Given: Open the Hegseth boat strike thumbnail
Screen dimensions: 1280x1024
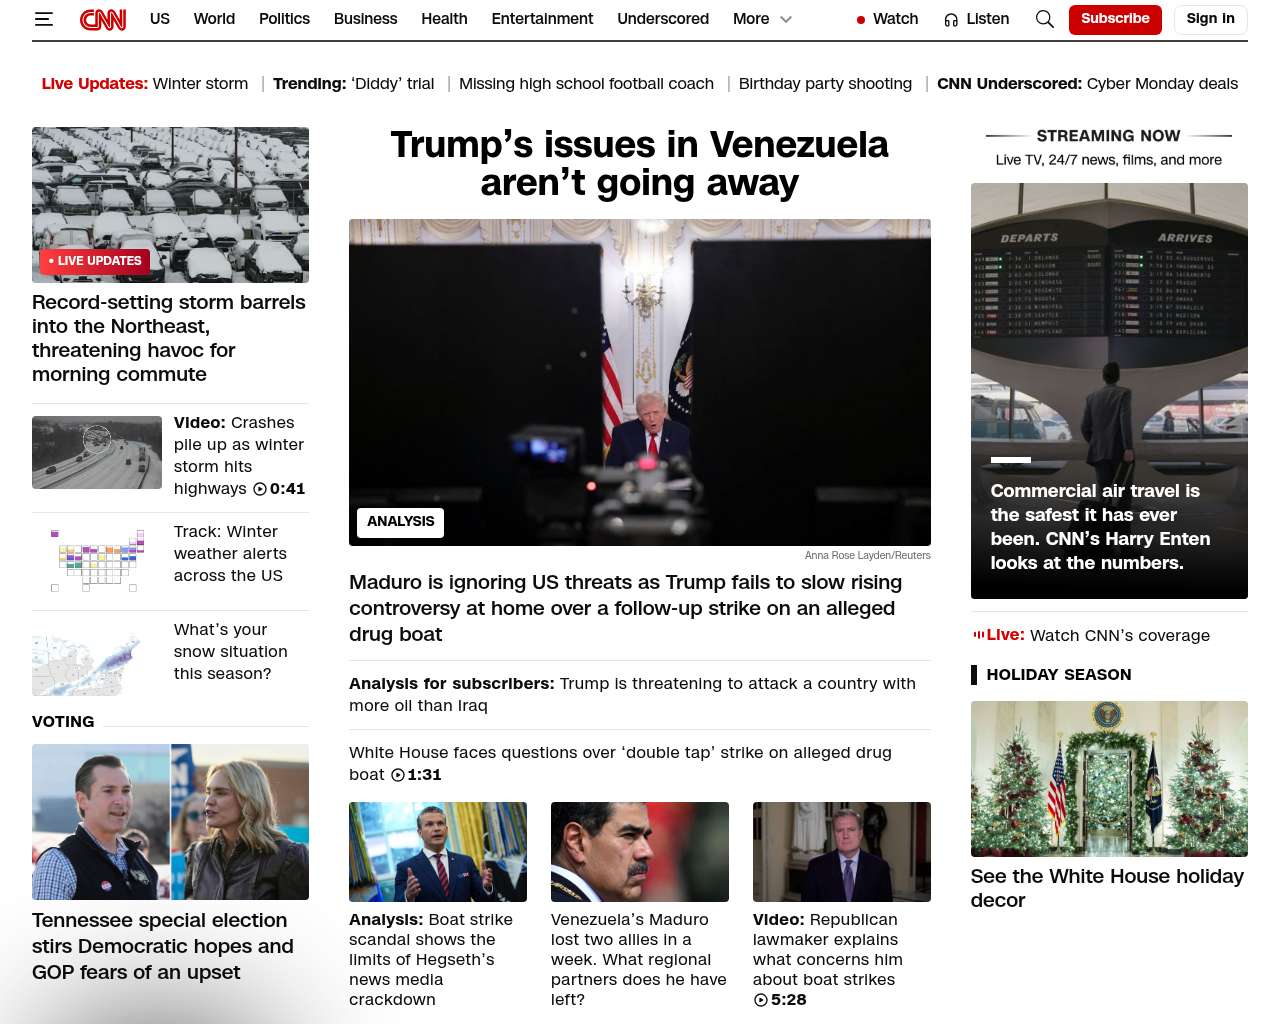Looking at the screenshot, I should [438, 852].
